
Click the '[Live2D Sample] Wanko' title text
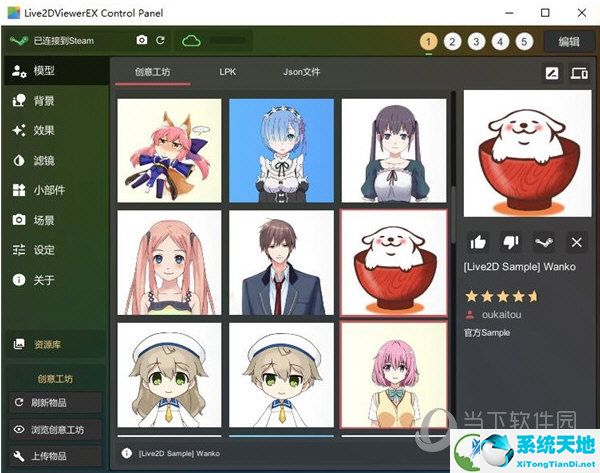tap(520, 267)
